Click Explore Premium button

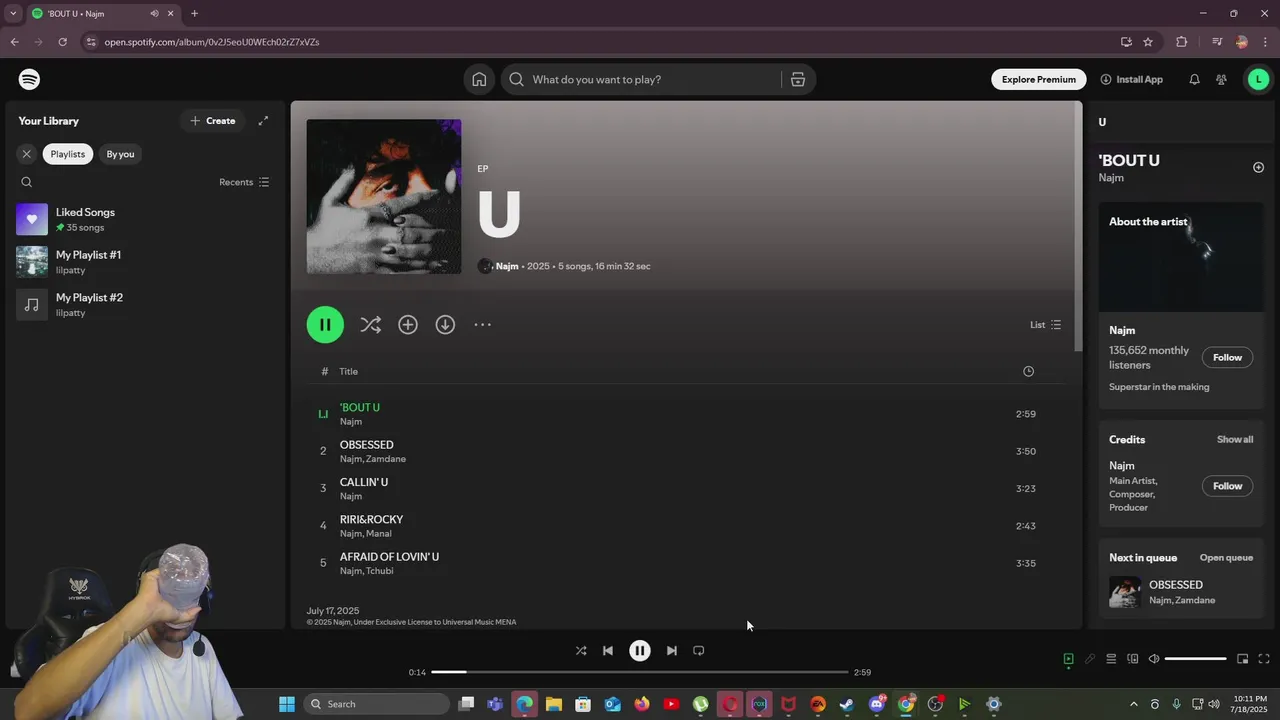[1039, 79]
